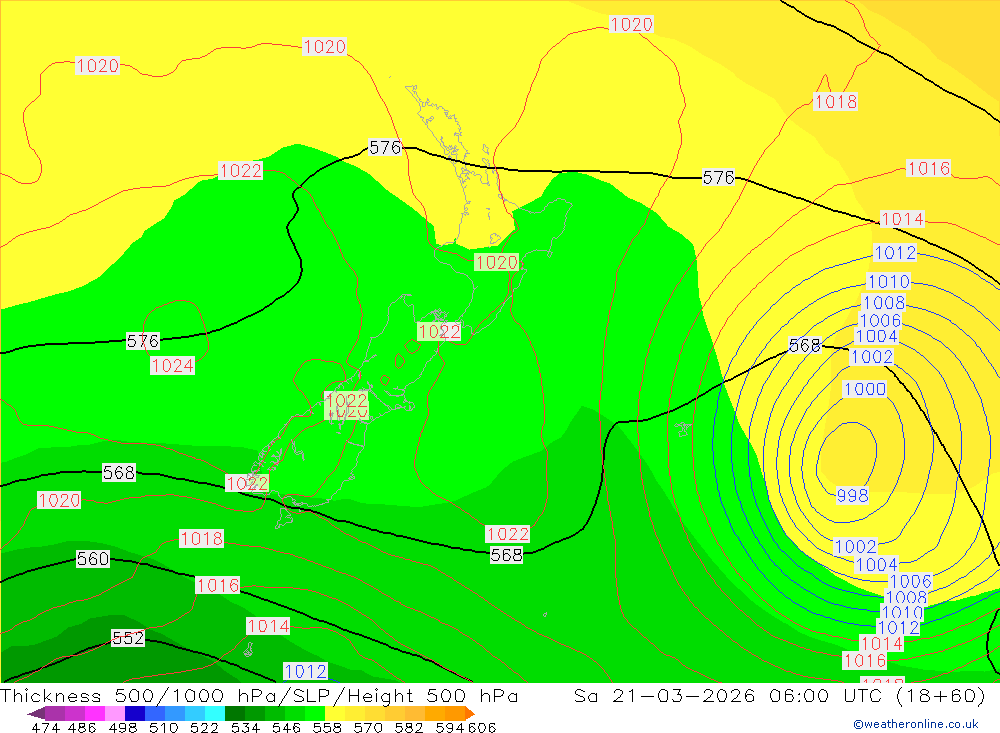Click legend value 510
The width and height of the screenshot is (1000, 733).
pos(163,727)
